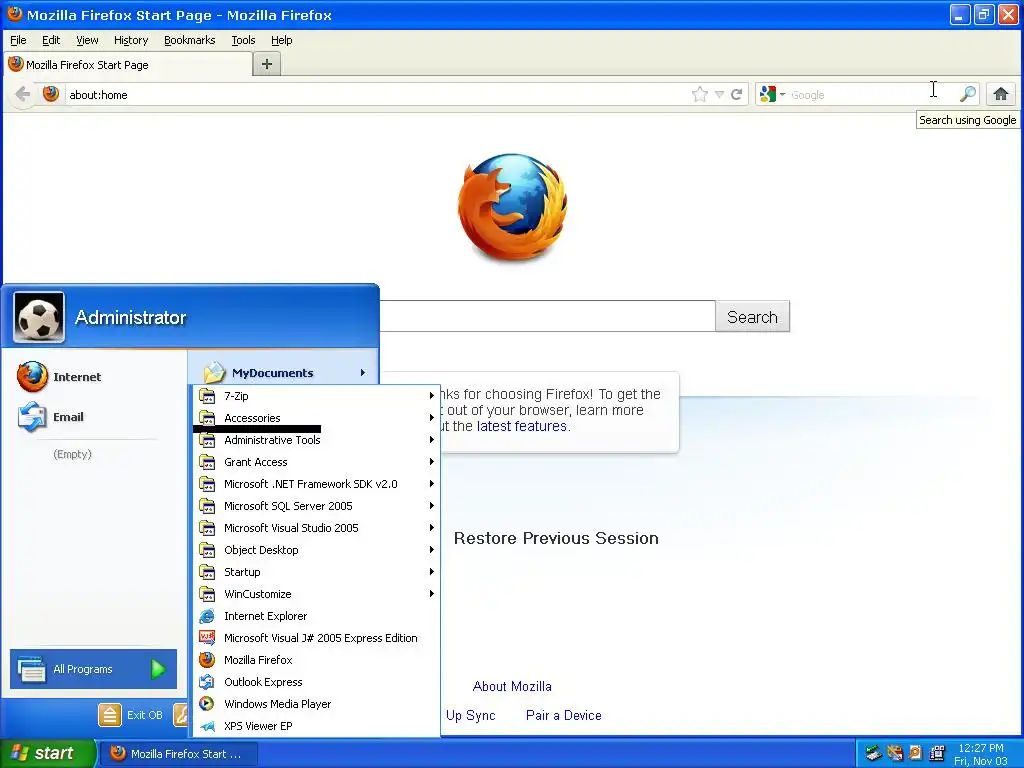Click the reload page icon
Screen dimensions: 1024x768
click(737, 94)
